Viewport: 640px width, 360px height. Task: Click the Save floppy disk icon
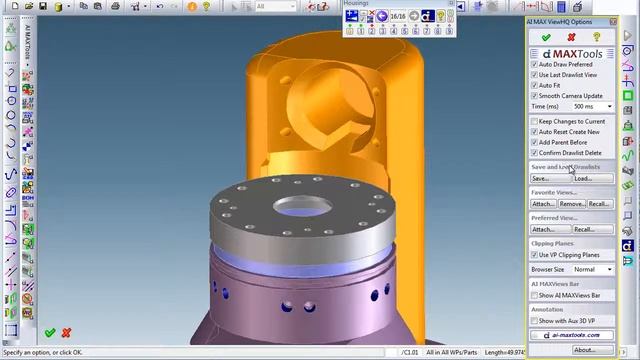[x=43, y=6]
